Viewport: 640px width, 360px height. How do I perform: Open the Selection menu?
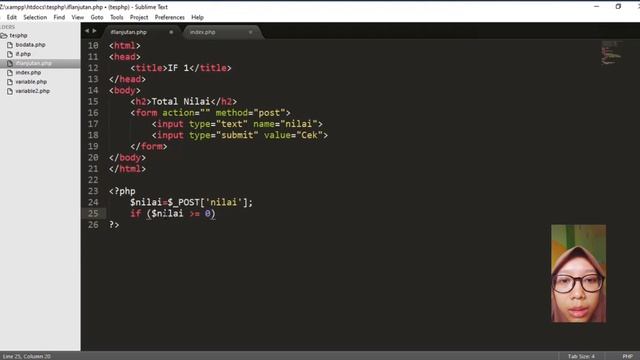point(35,17)
